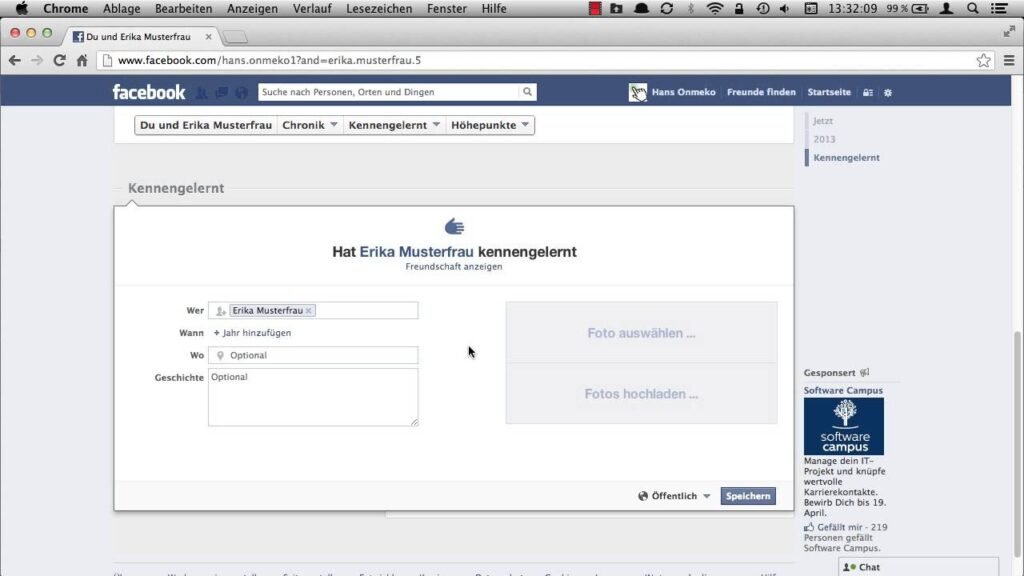
Task: Open the notifications globe icon
Action: pyautogui.click(x=241, y=92)
